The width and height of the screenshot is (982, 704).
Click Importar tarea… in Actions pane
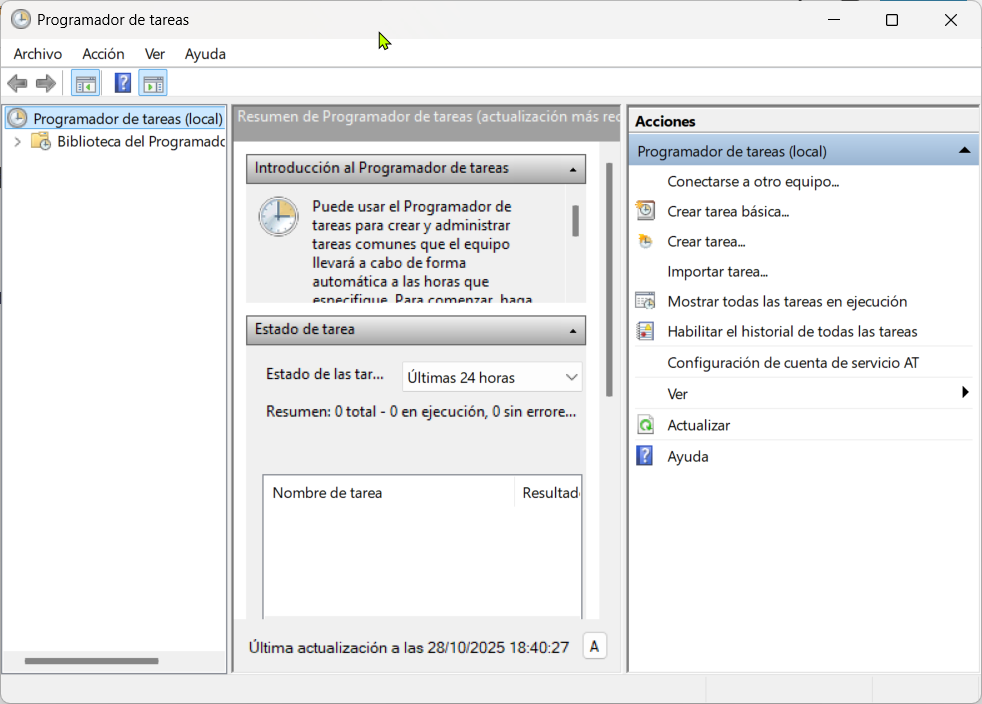pos(717,271)
